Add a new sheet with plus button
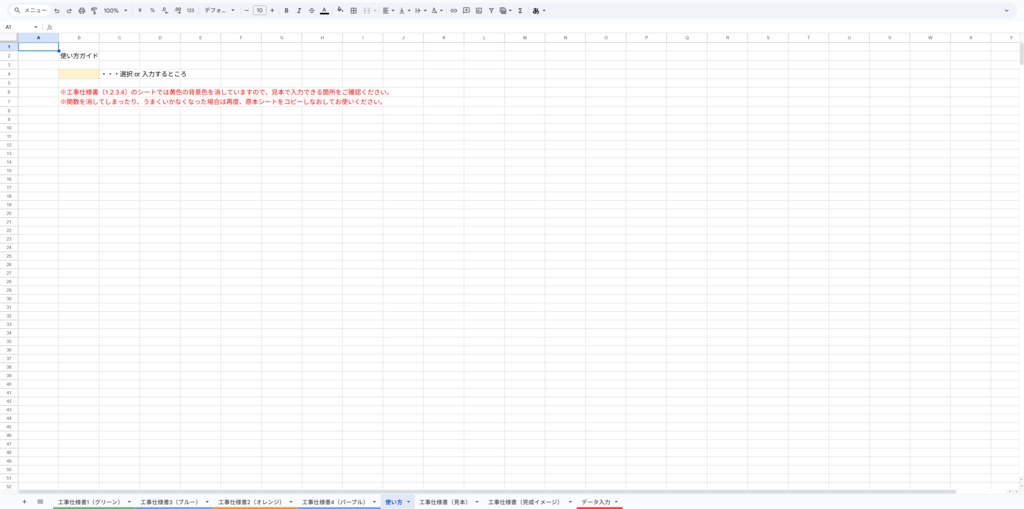The height and width of the screenshot is (509, 1024). point(25,501)
